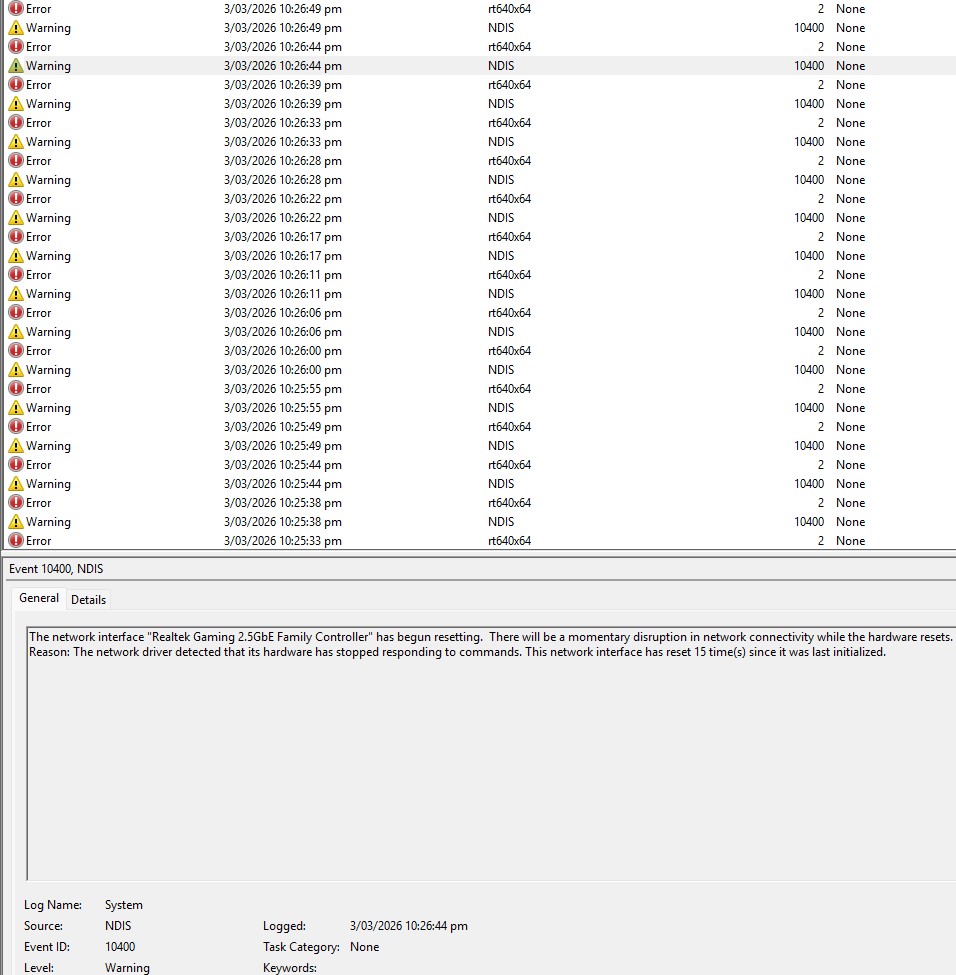Click NDIS source in the 10:26:17 pm warning row

(x=501, y=256)
